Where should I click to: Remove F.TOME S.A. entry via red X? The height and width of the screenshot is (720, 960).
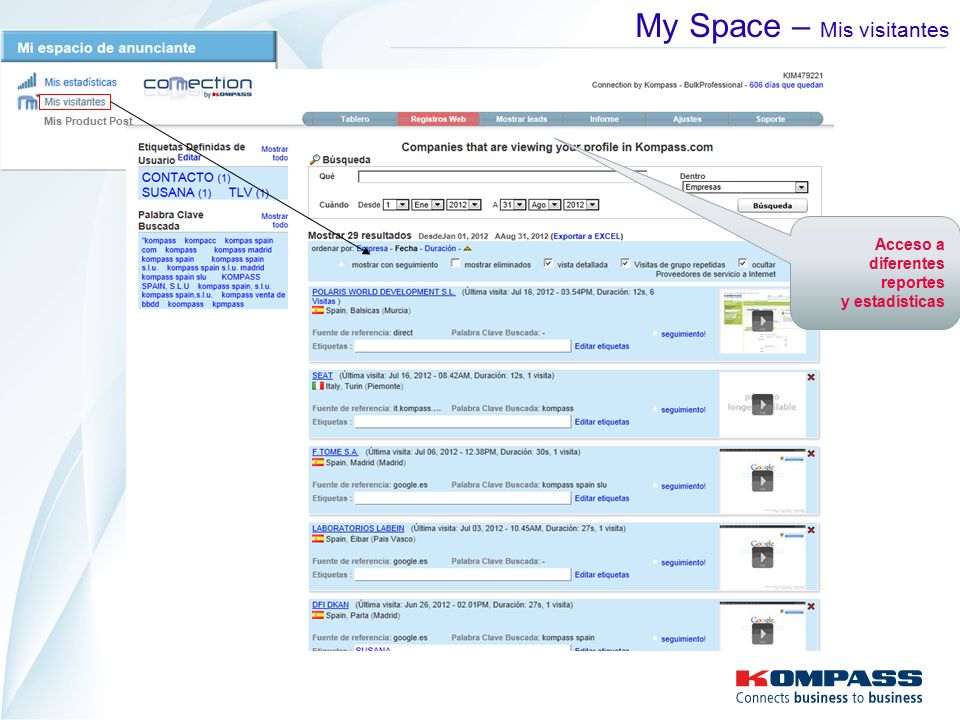(x=811, y=454)
